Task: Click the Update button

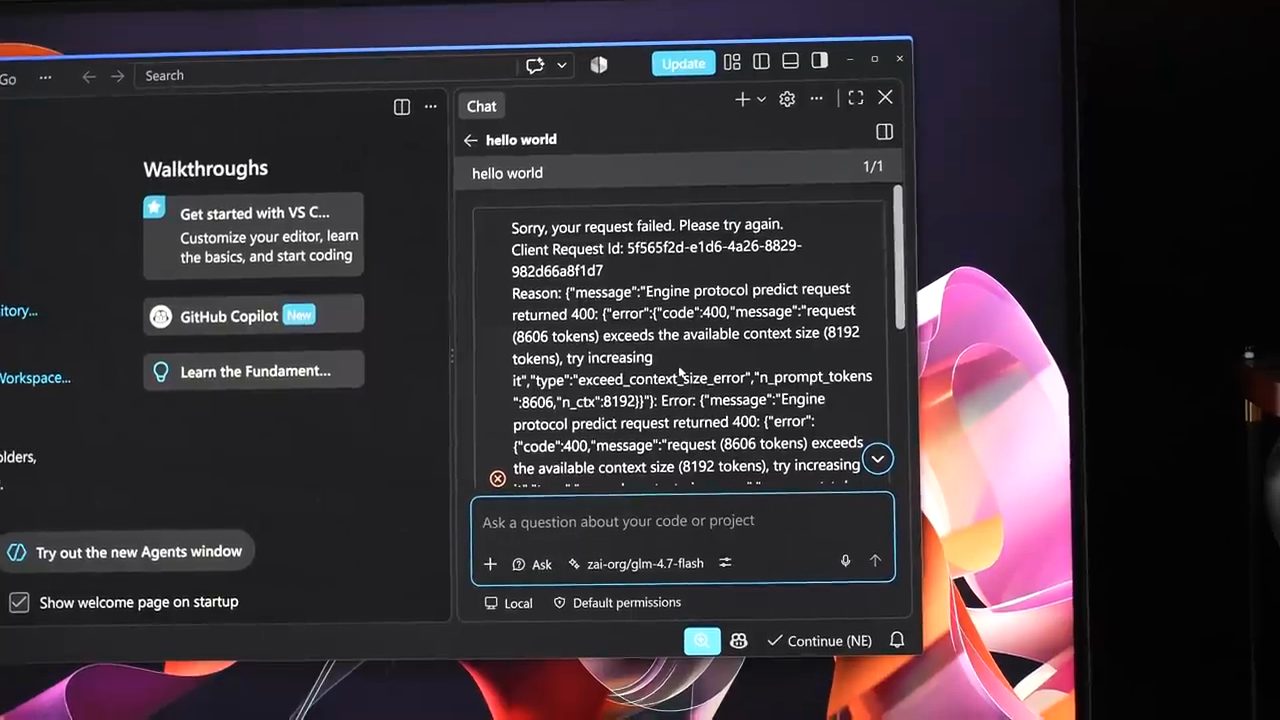Action: [x=683, y=63]
